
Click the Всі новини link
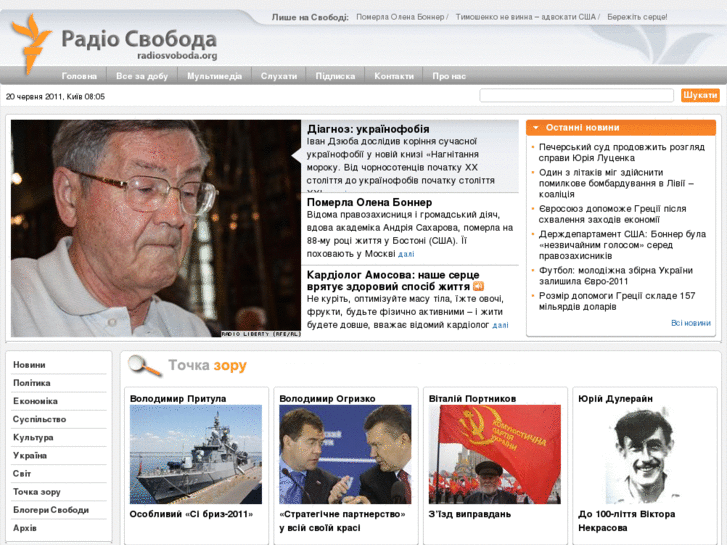tap(691, 323)
